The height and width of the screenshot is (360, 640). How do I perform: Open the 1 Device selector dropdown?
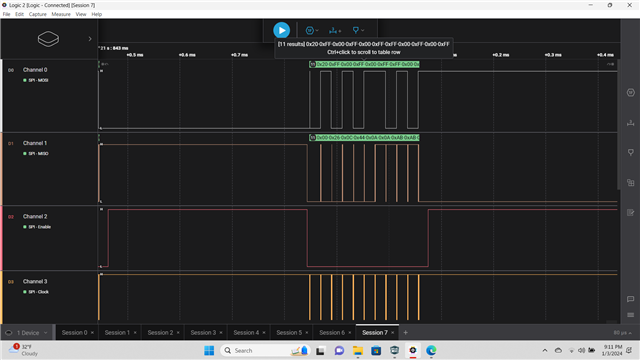(x=27, y=333)
